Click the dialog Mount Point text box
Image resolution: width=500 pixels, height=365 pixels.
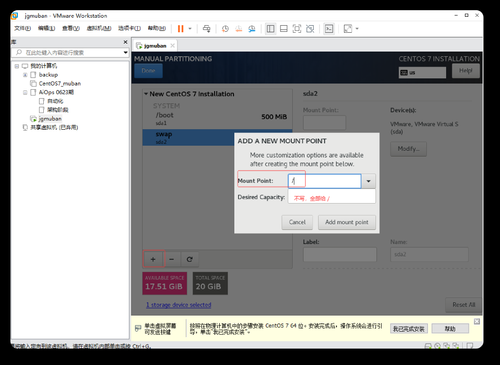tap(325, 181)
